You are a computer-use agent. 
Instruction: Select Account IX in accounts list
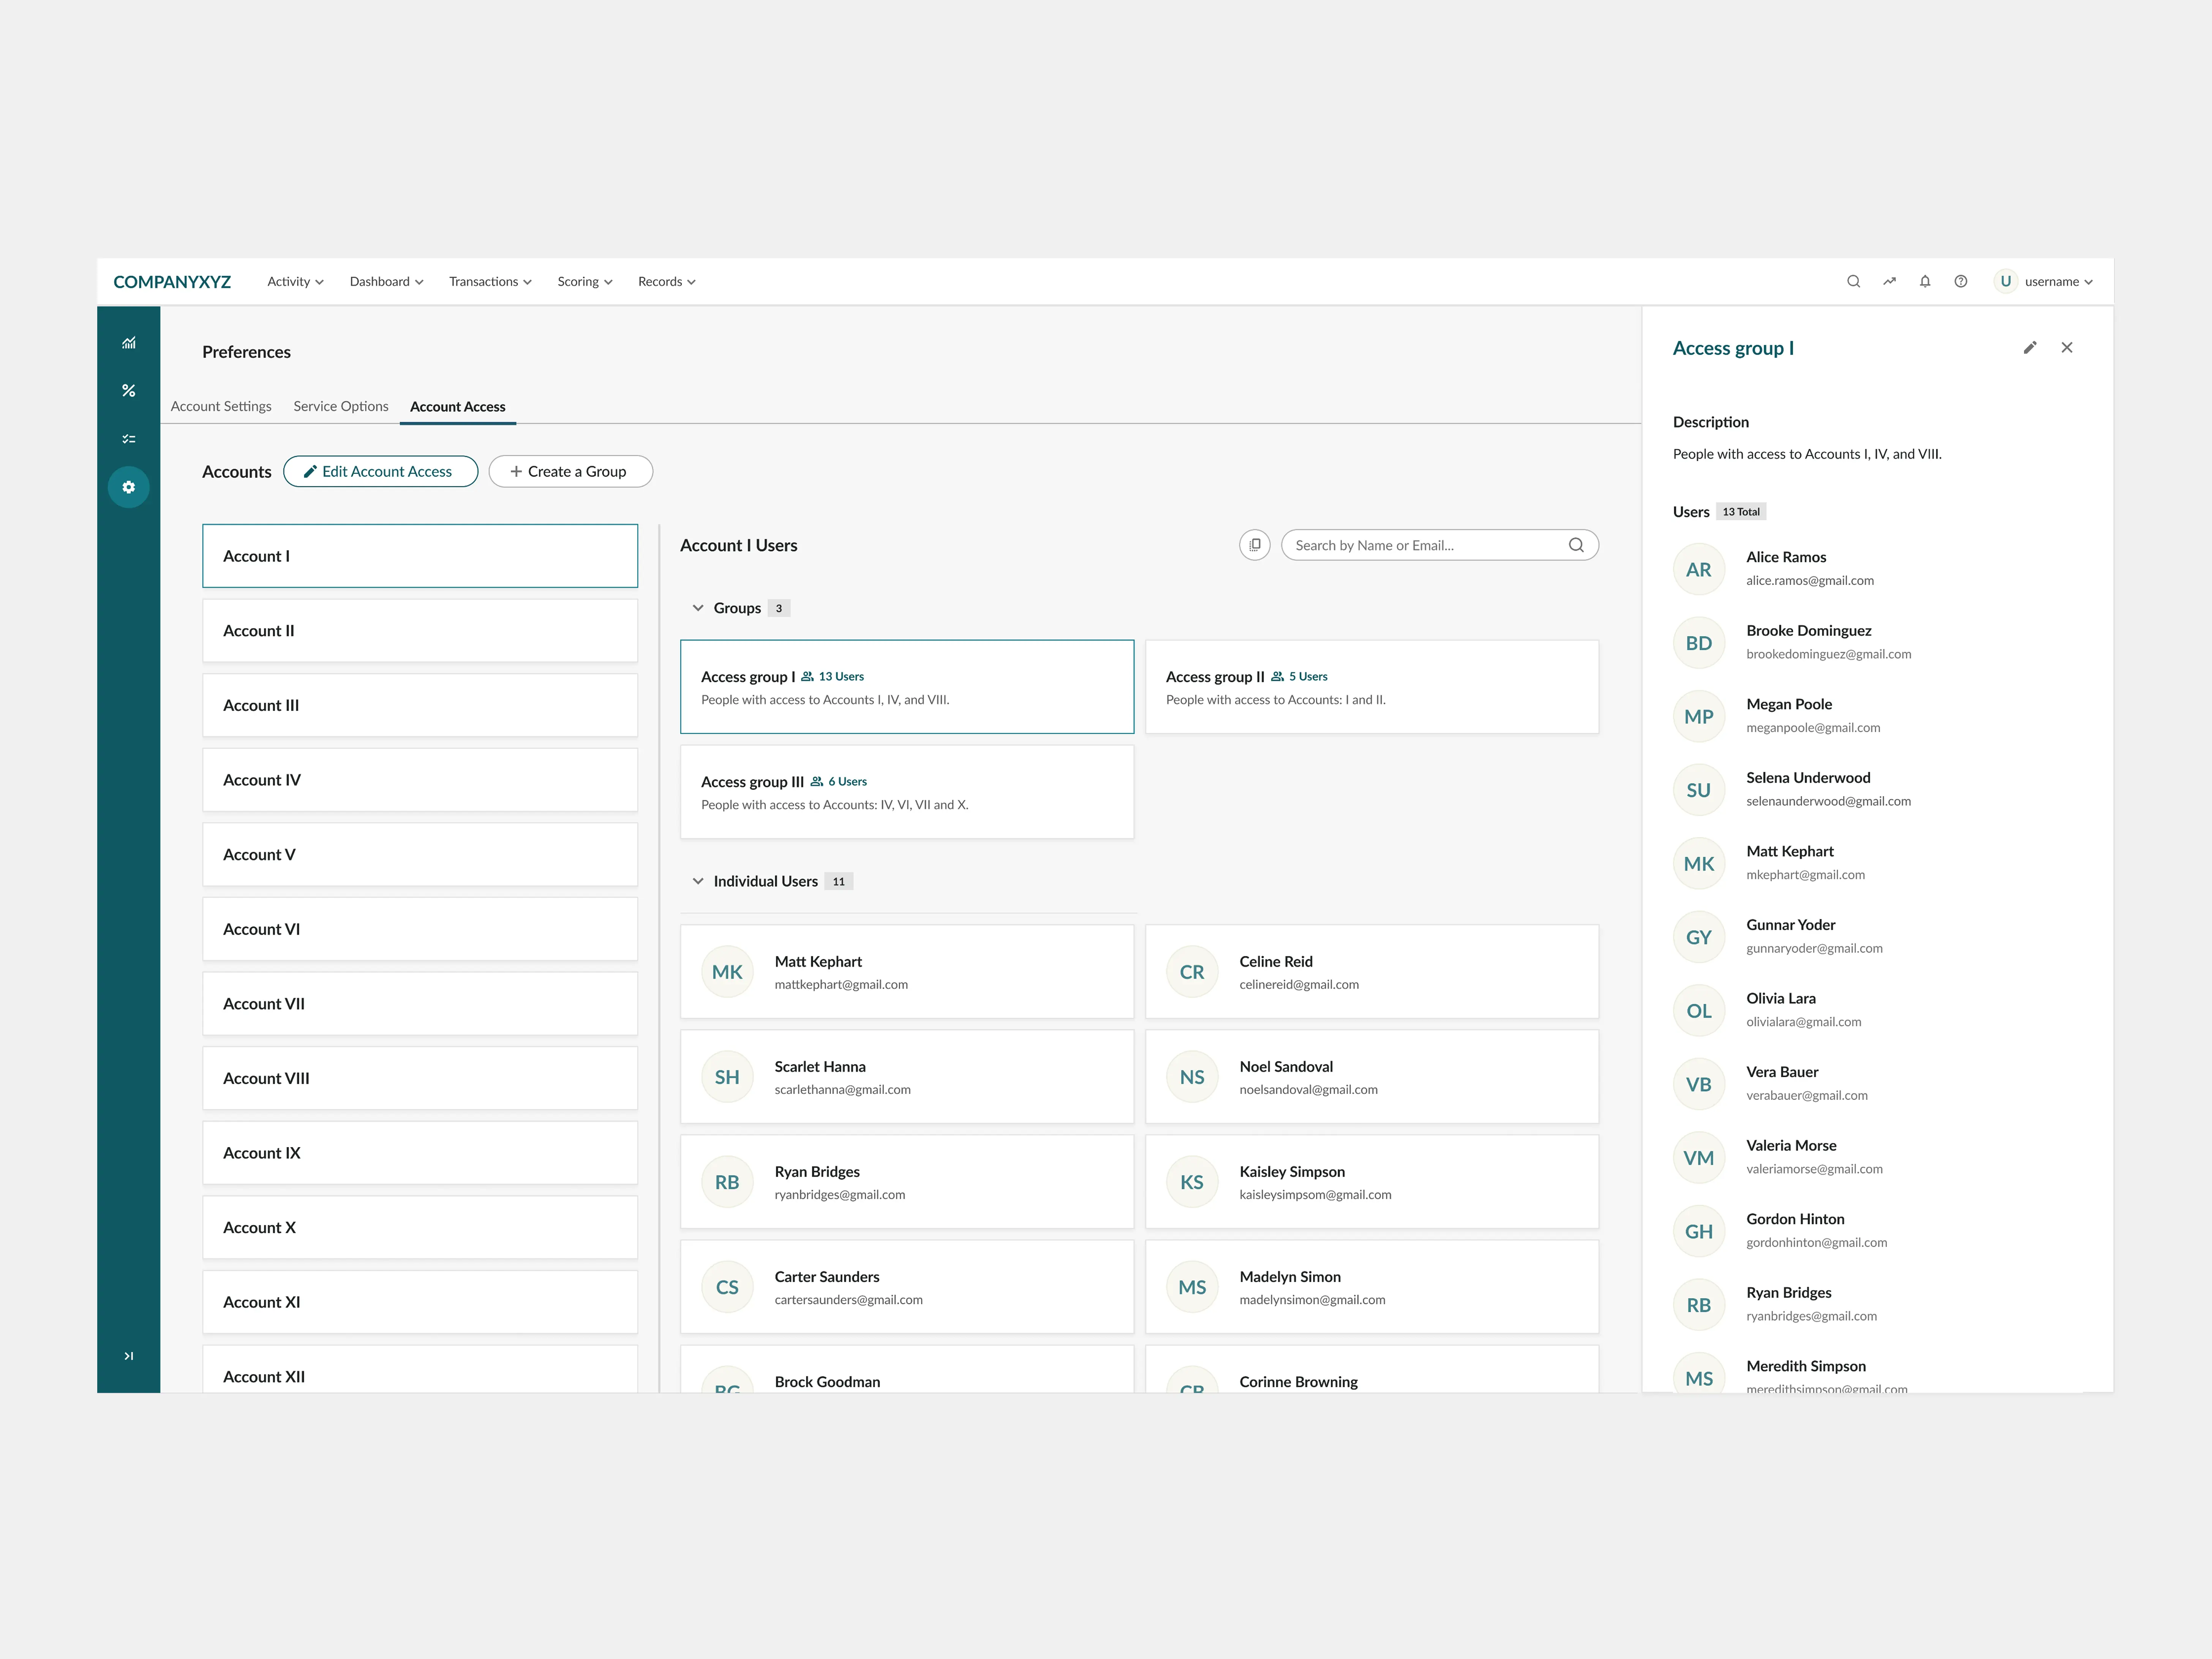click(x=420, y=1153)
